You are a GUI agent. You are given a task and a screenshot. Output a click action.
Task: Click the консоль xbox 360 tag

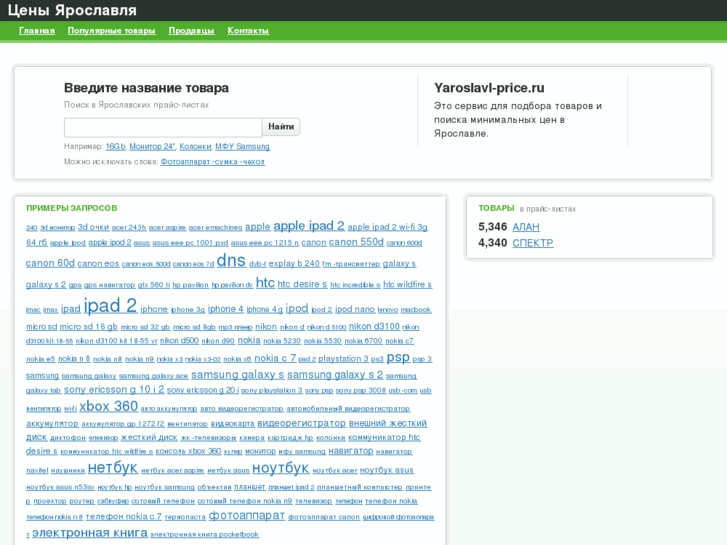[x=188, y=451]
